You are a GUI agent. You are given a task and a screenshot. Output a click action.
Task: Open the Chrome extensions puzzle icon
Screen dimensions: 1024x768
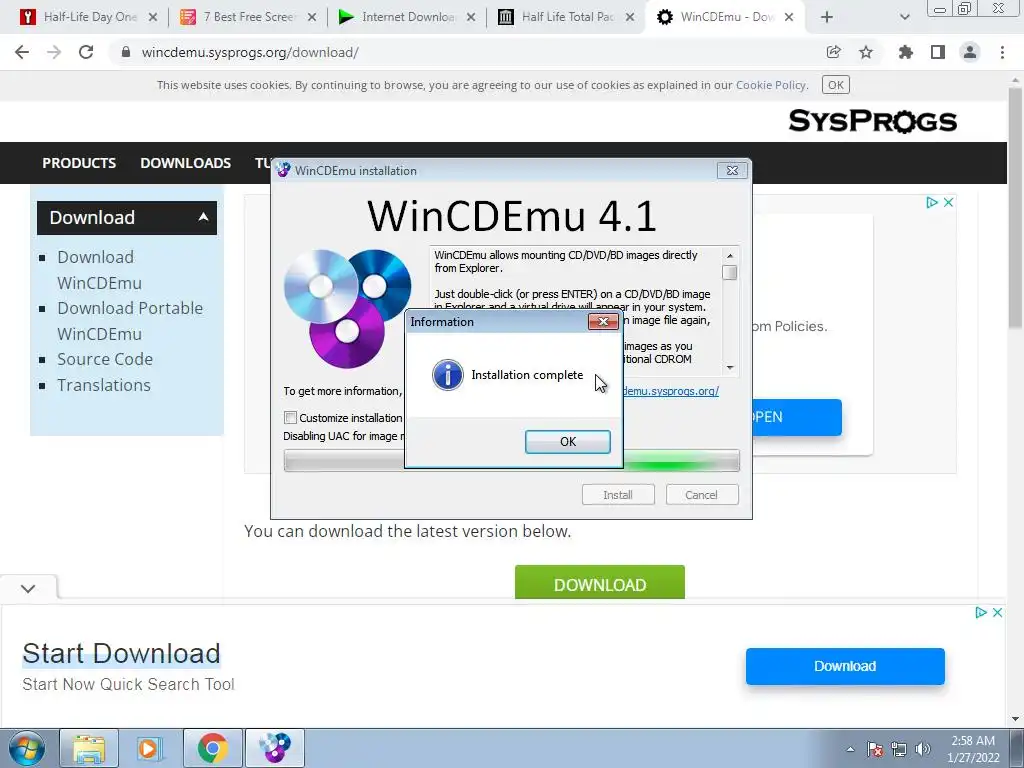tap(905, 52)
